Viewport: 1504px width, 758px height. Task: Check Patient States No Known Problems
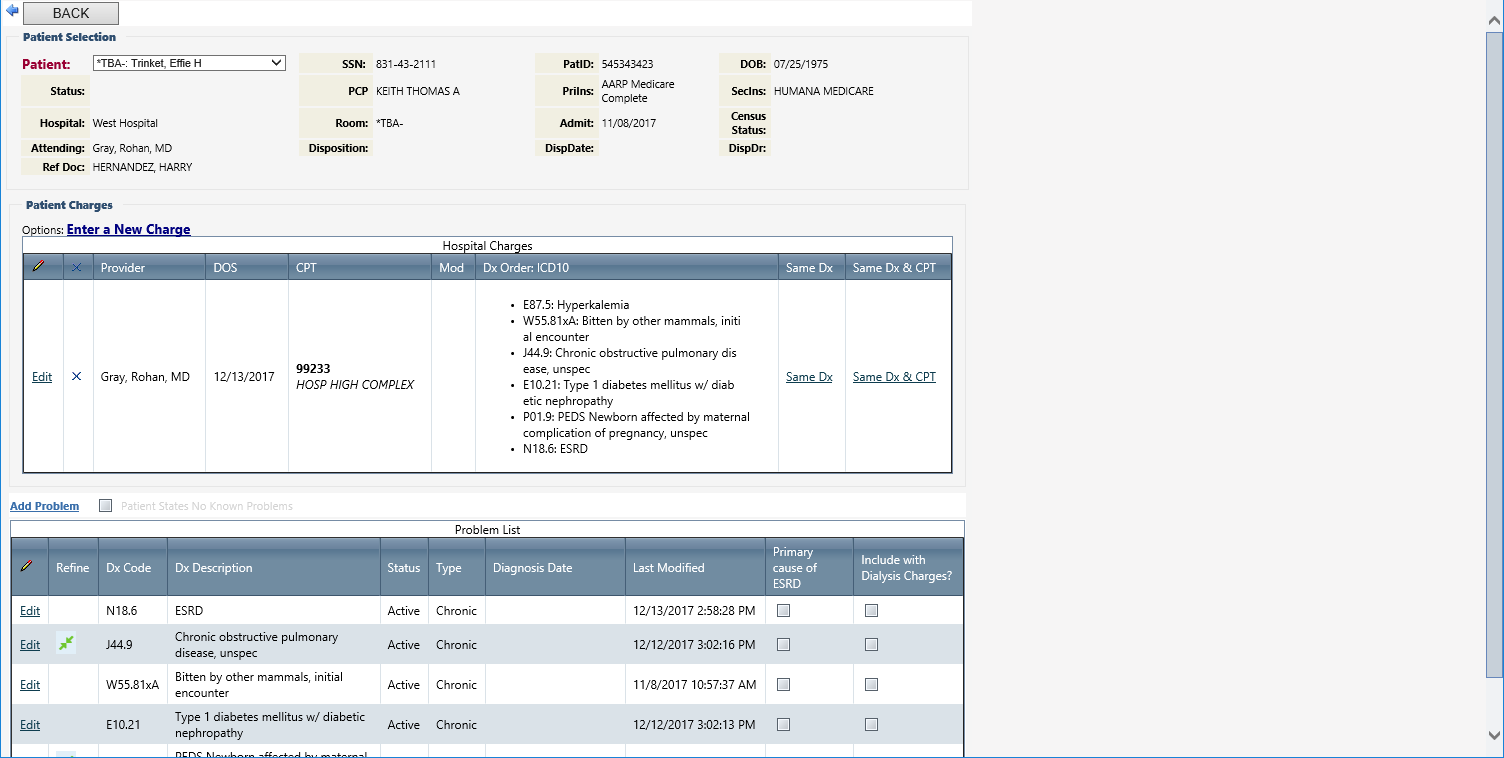[106, 506]
